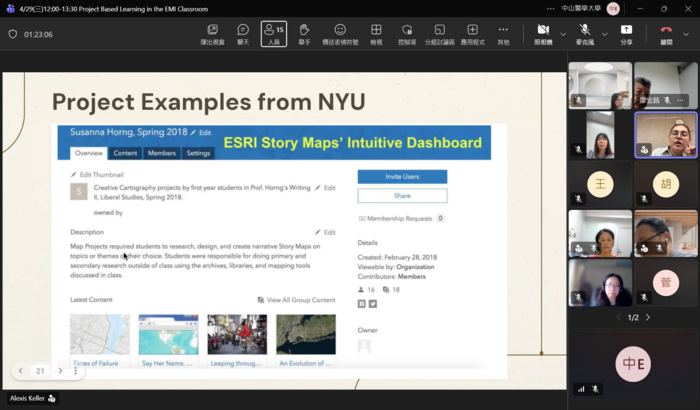Open the Leaping through thumbnail with dancer
The width and height of the screenshot is (700, 410).
coord(237,335)
